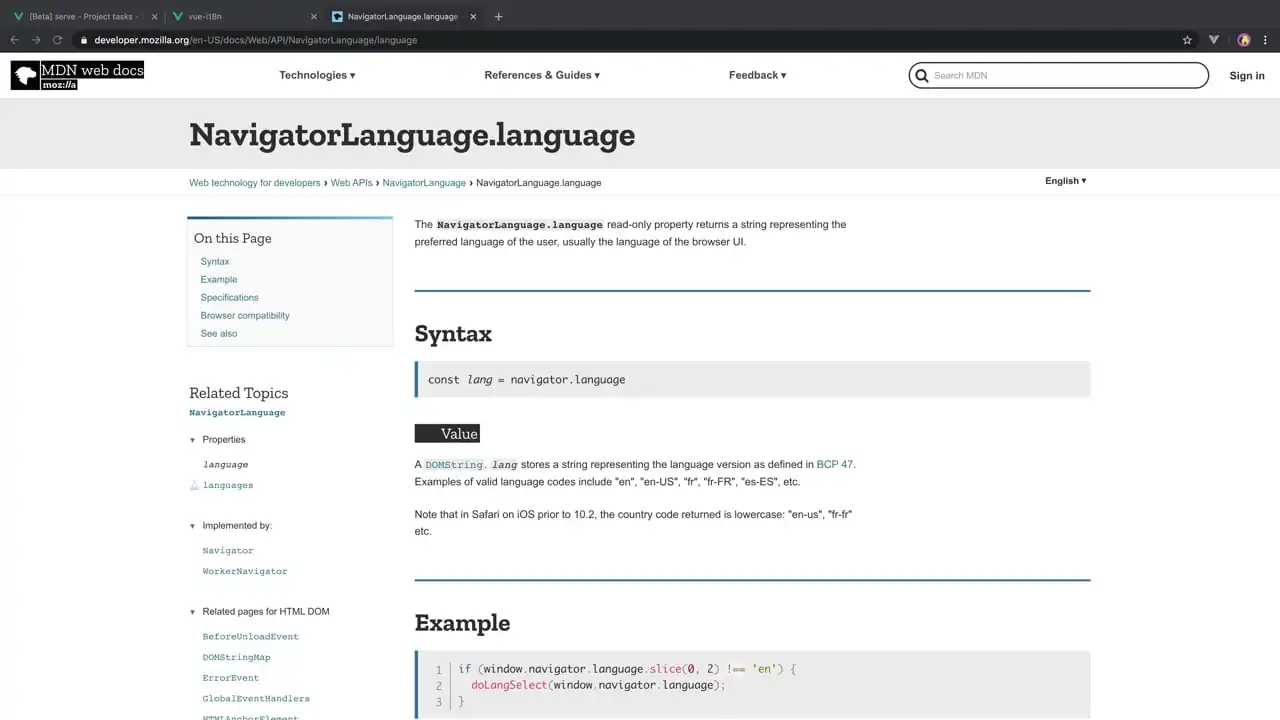Click the magnifier icon in Search MDN
The height and width of the screenshot is (720, 1280).
(921, 75)
